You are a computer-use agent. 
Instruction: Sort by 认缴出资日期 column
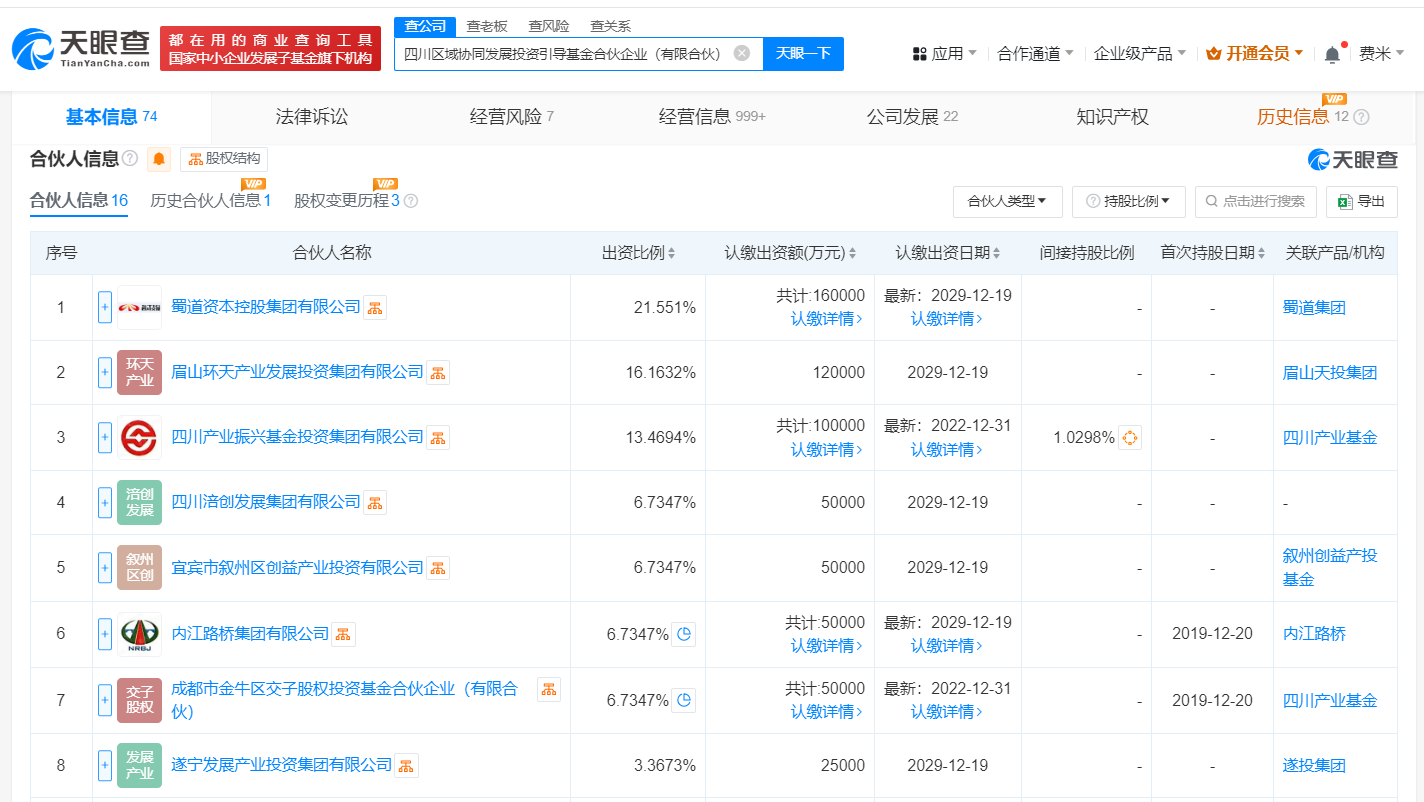(x=947, y=253)
